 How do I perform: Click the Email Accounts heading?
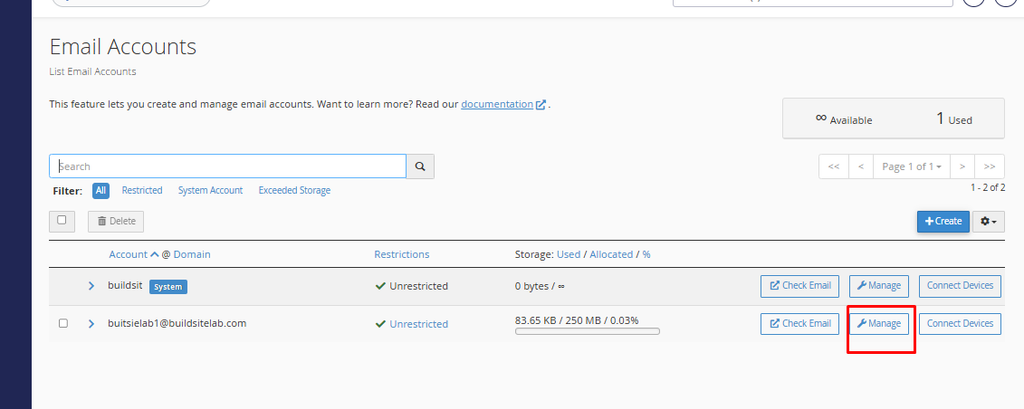point(123,46)
